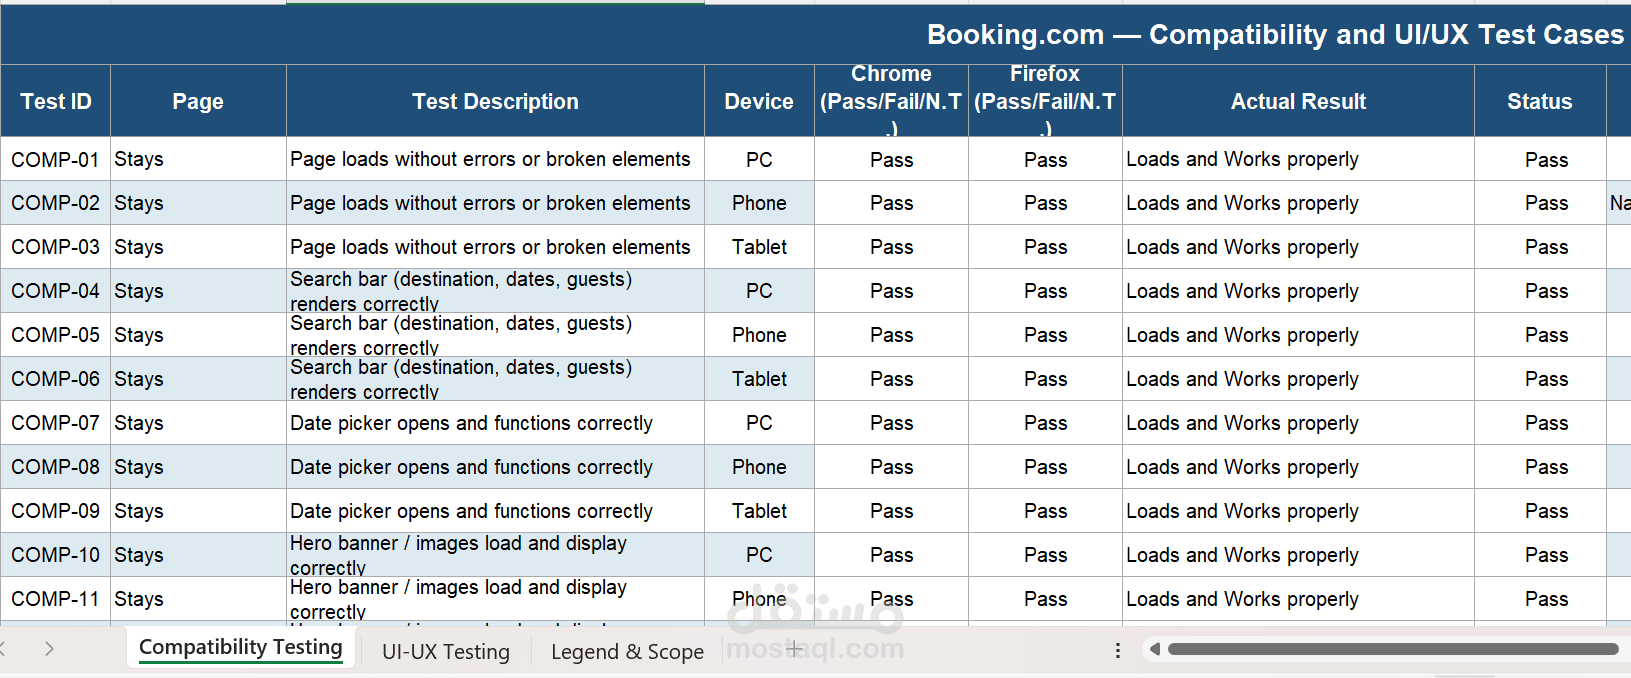Click the horizontal scrollbar thumb
The height and width of the screenshot is (678, 1631).
click(x=1392, y=650)
